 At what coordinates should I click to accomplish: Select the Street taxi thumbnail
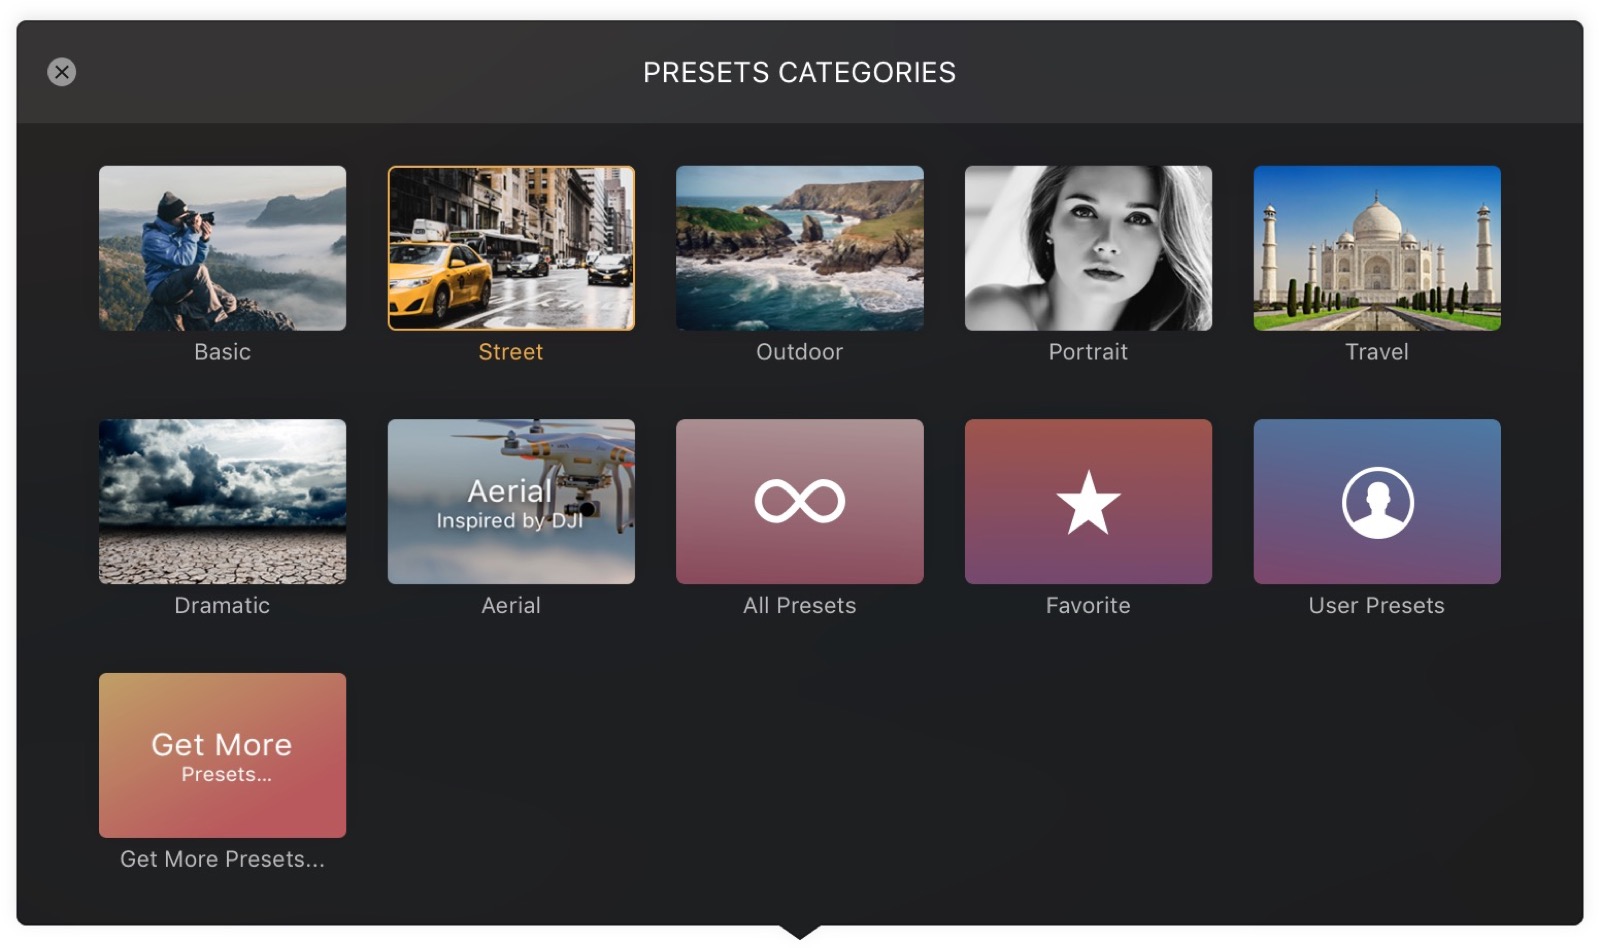(x=511, y=248)
